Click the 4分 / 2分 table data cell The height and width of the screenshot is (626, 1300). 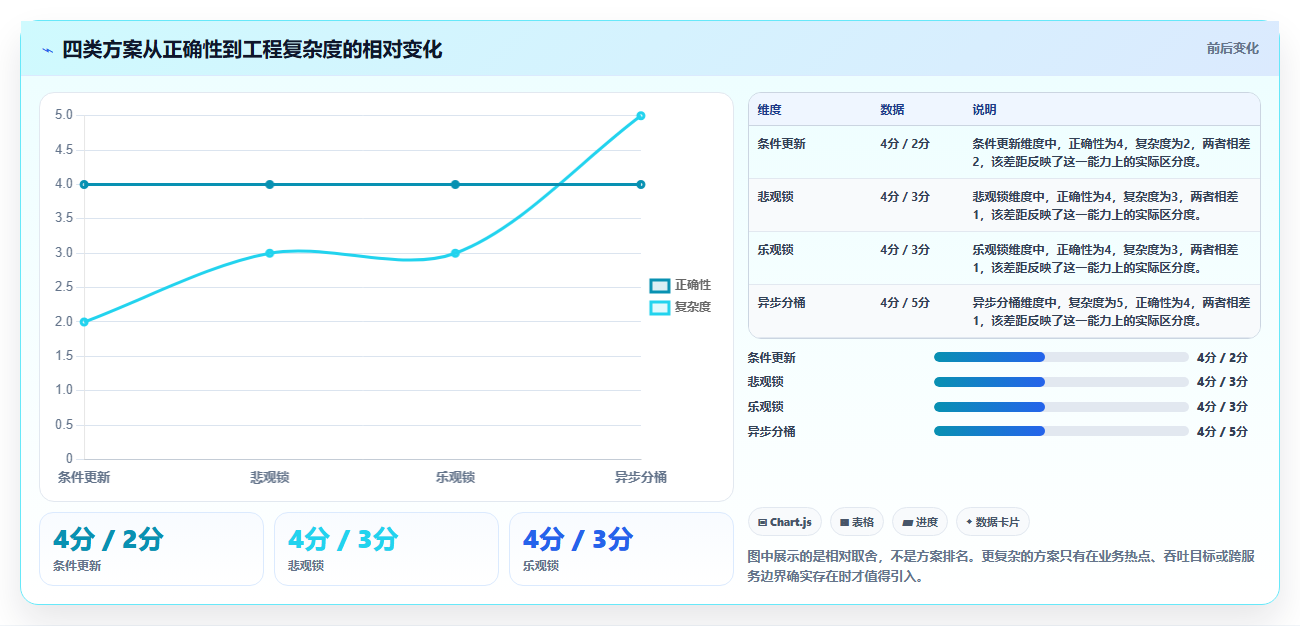(905, 144)
